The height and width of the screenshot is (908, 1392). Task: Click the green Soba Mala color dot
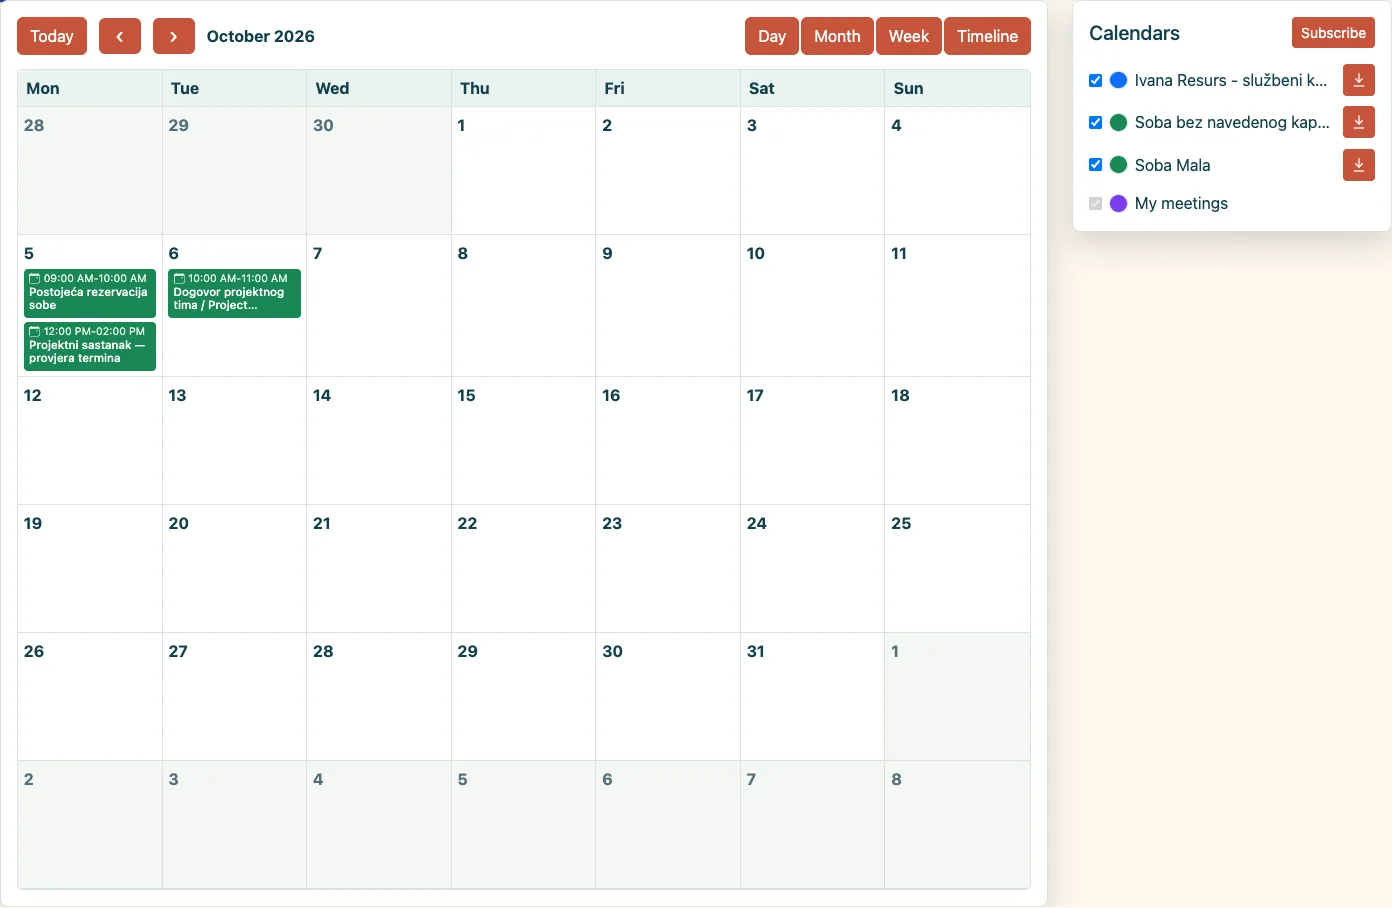(1119, 165)
